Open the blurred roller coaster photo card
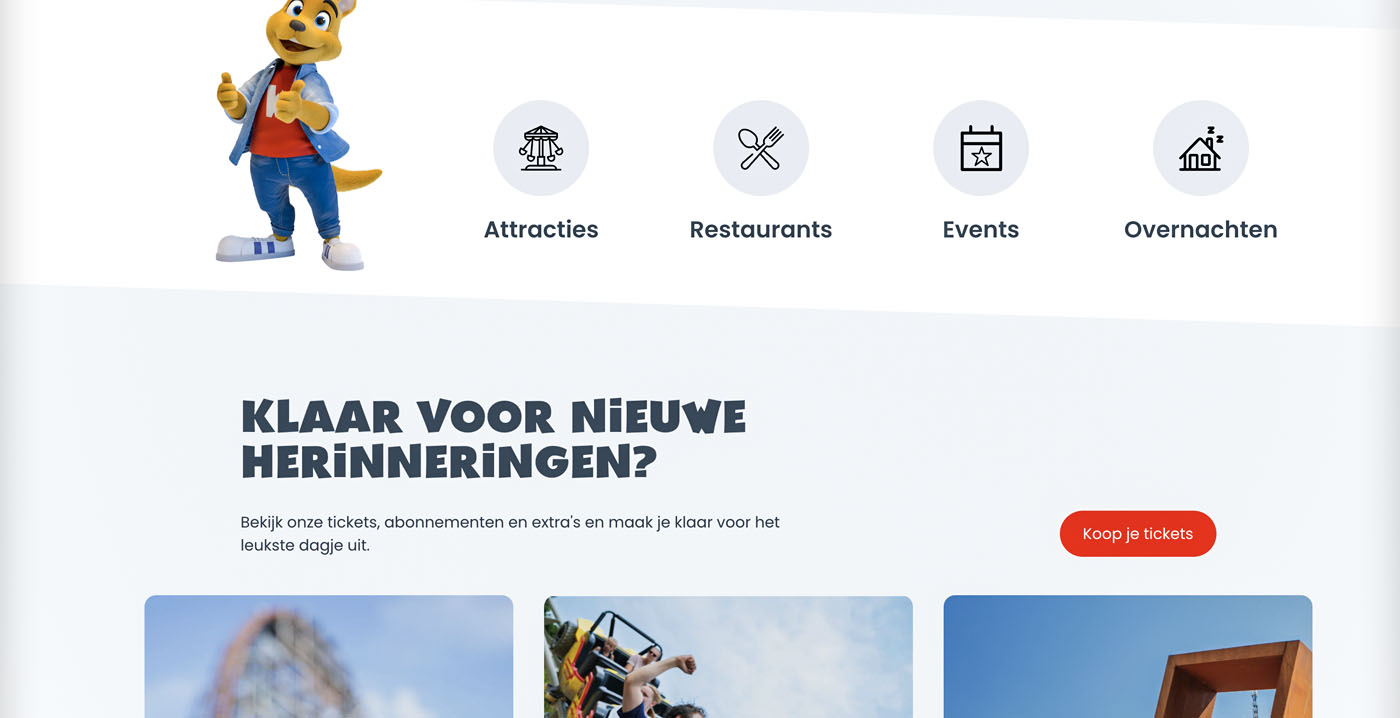The height and width of the screenshot is (718, 1400). coord(329,657)
